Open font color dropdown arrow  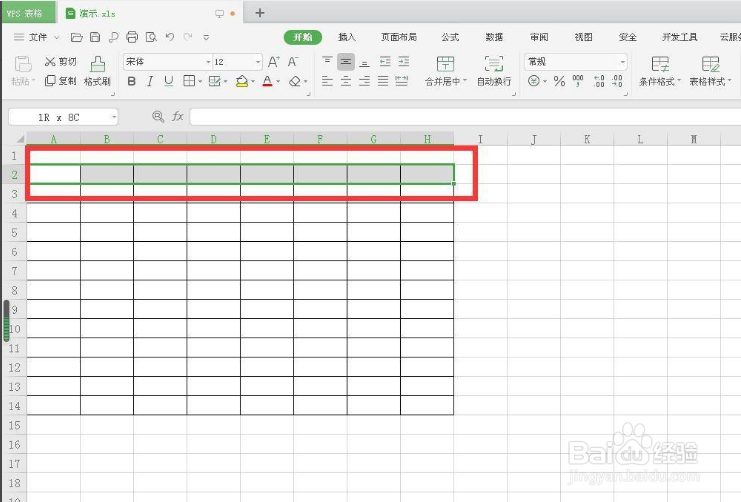point(278,82)
